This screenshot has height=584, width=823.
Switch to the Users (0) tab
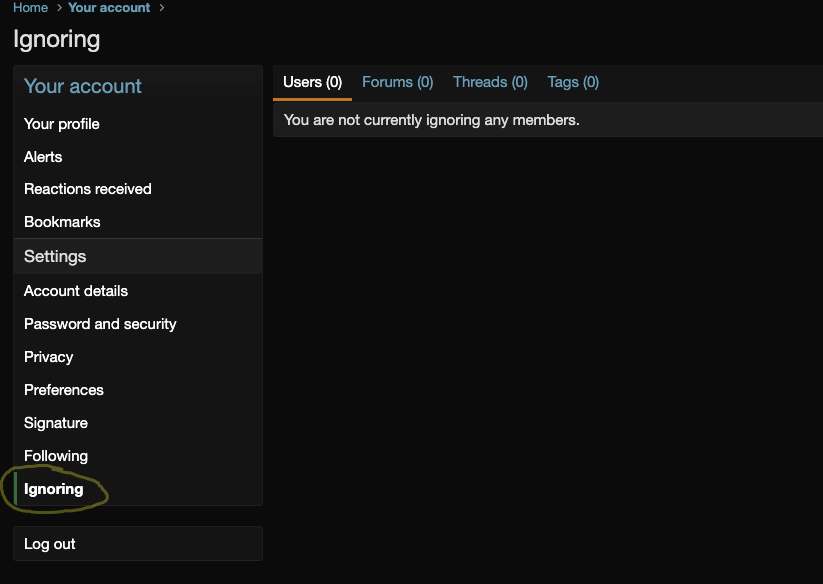point(312,82)
